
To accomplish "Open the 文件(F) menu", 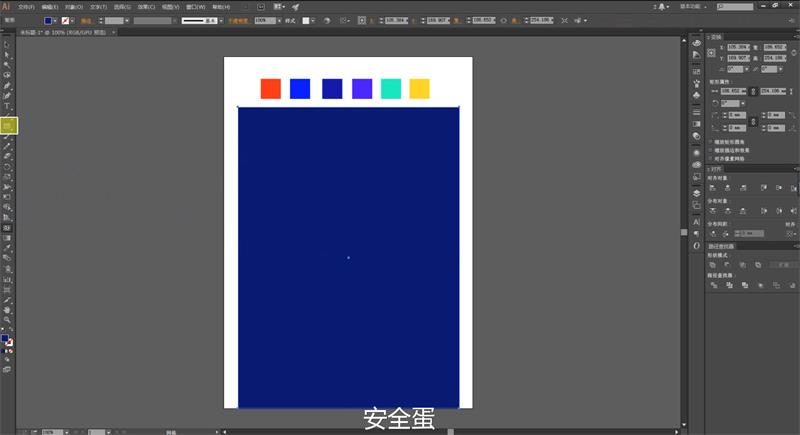I will point(27,7).
